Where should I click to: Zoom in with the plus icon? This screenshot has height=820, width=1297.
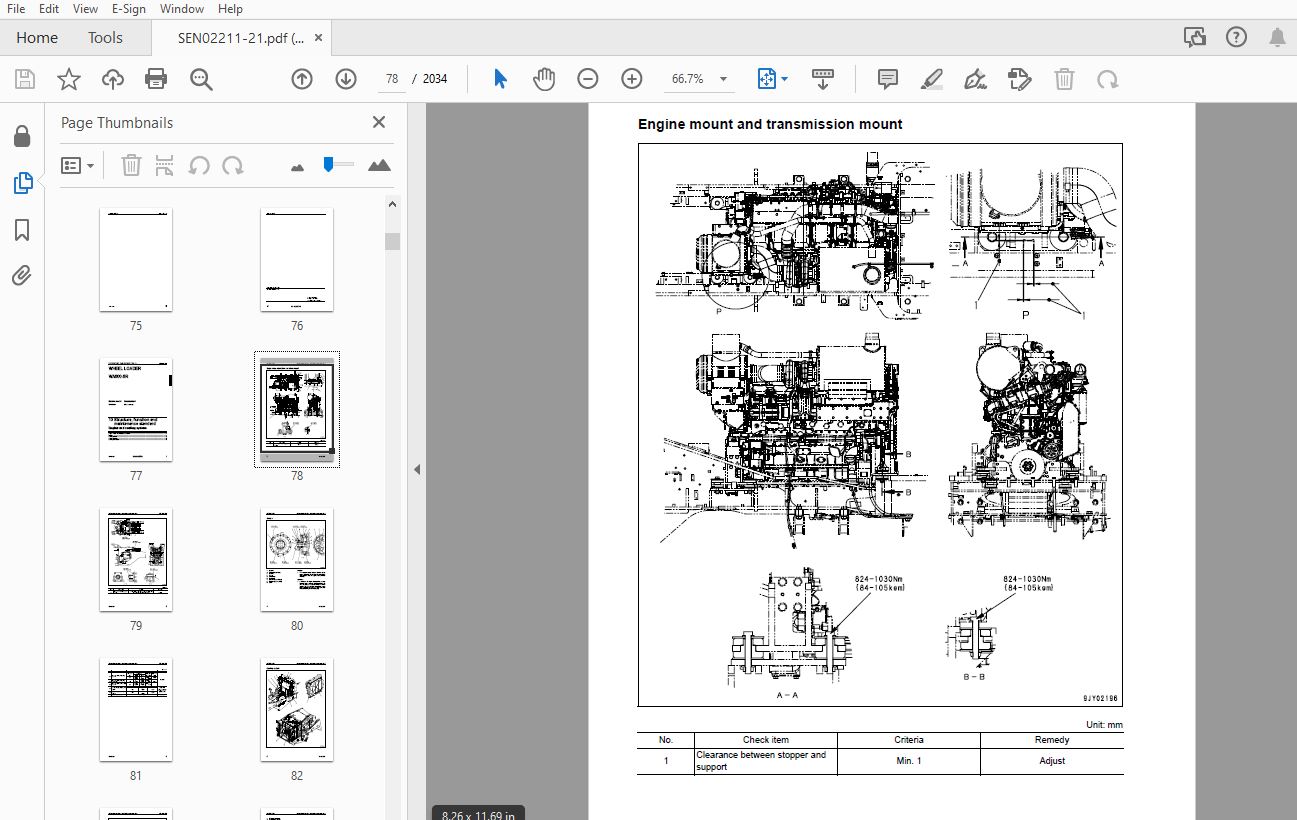point(632,79)
